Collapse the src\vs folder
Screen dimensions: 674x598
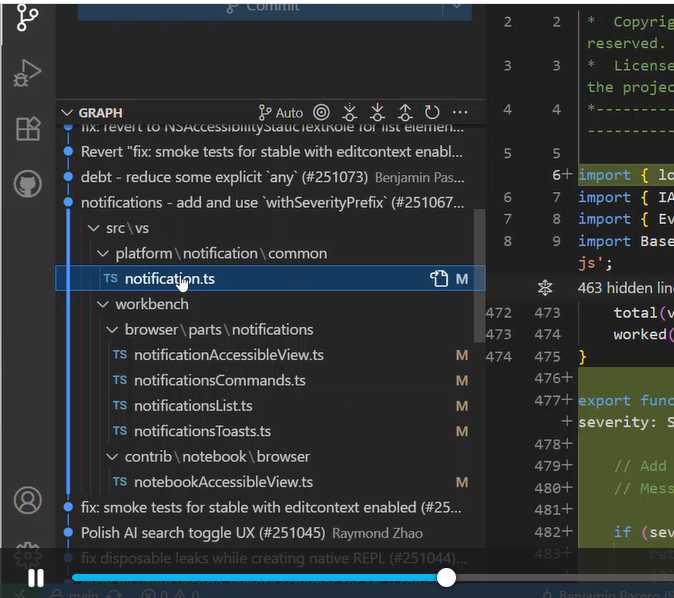point(93,228)
